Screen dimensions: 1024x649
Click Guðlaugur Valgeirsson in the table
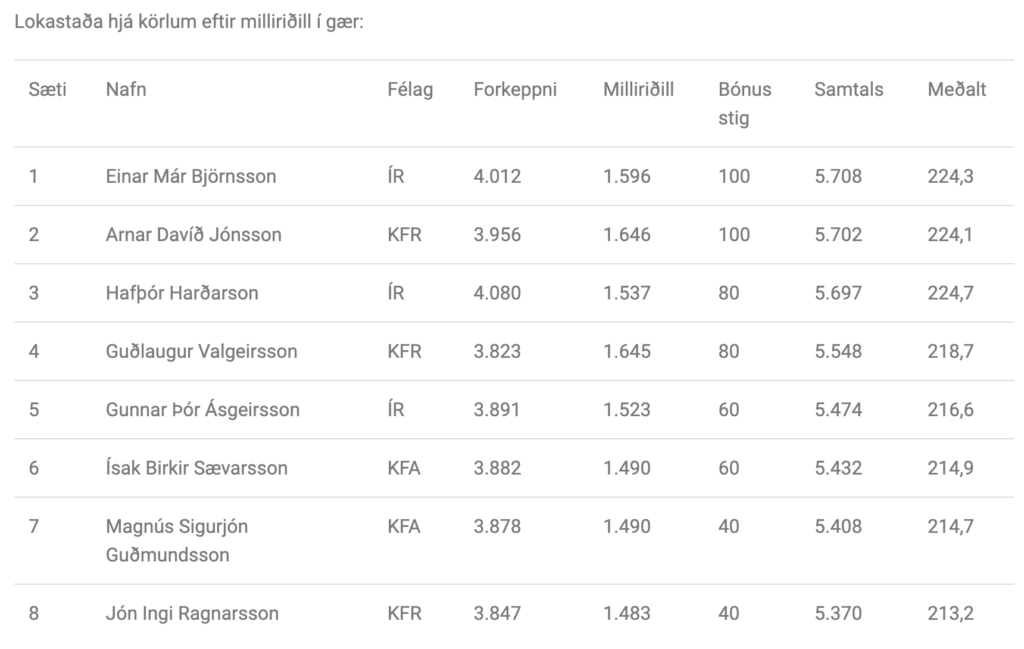[x=201, y=351]
